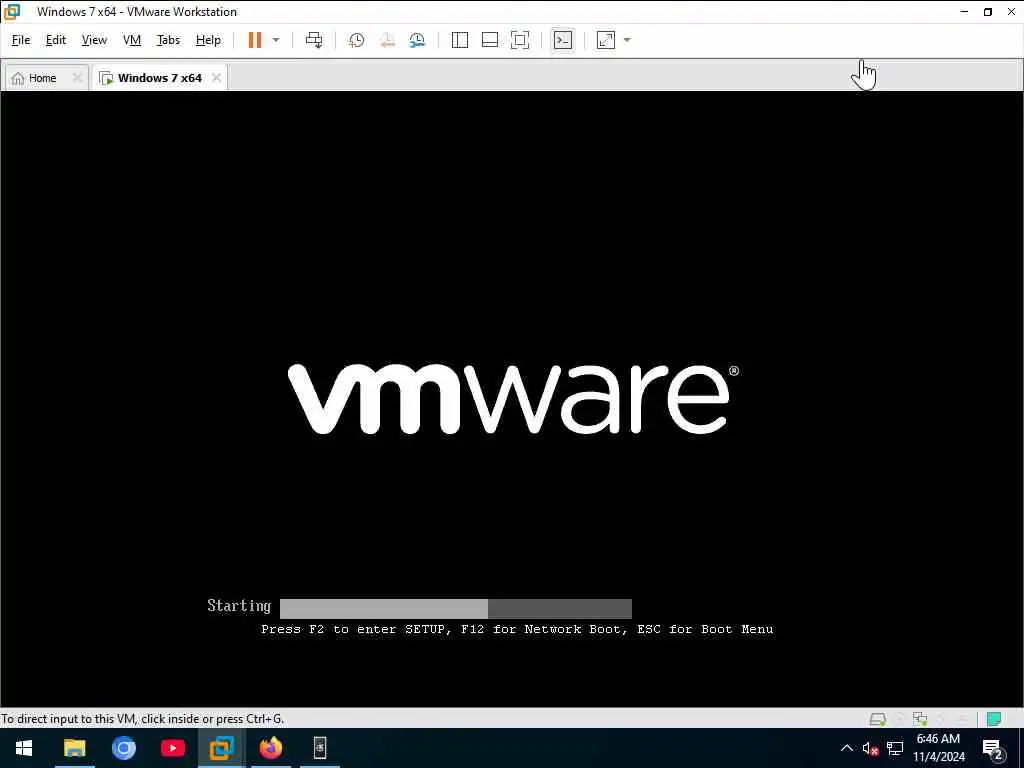1024x768 pixels.
Task: Open the green message log icon
Action: [x=994, y=719]
